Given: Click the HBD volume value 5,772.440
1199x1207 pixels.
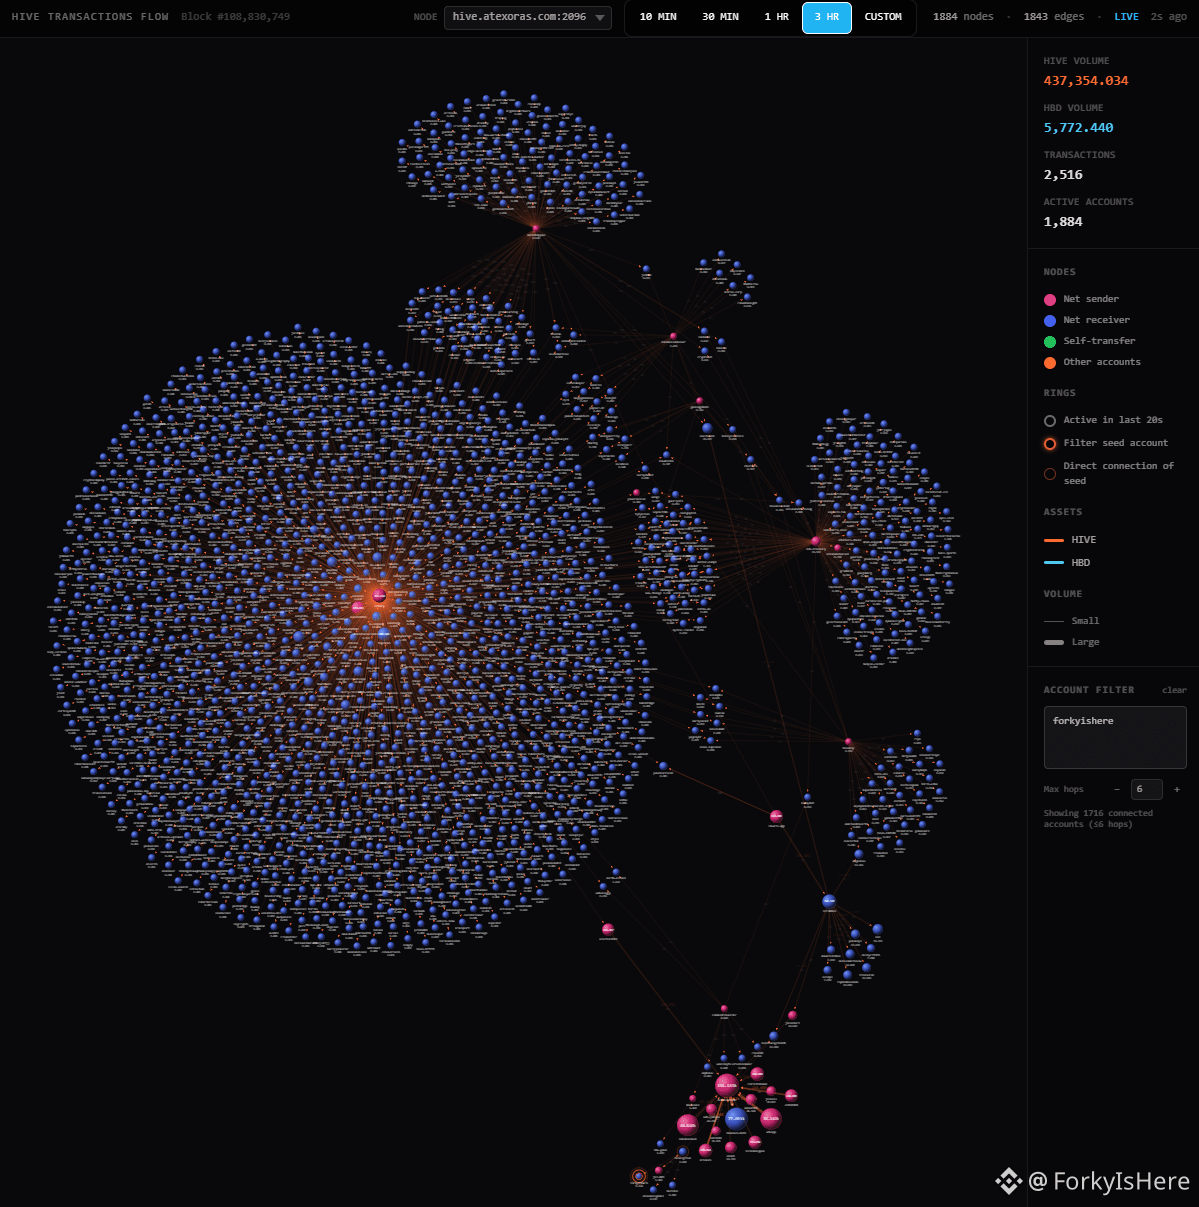Looking at the screenshot, I should 1078,128.
